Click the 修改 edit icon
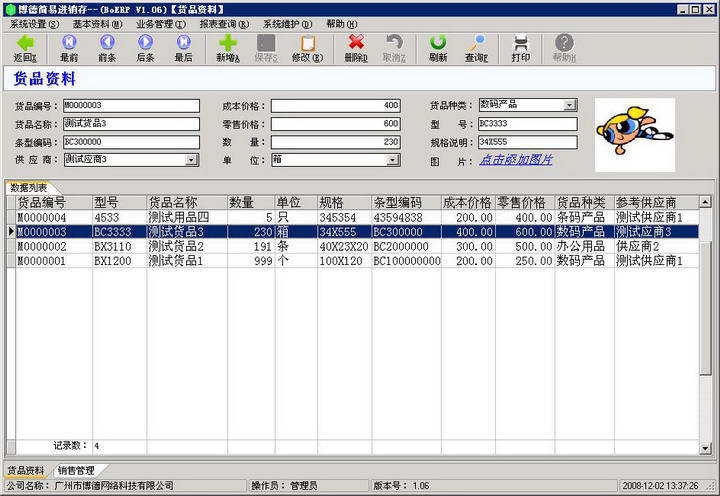The image size is (720, 496). [307, 47]
